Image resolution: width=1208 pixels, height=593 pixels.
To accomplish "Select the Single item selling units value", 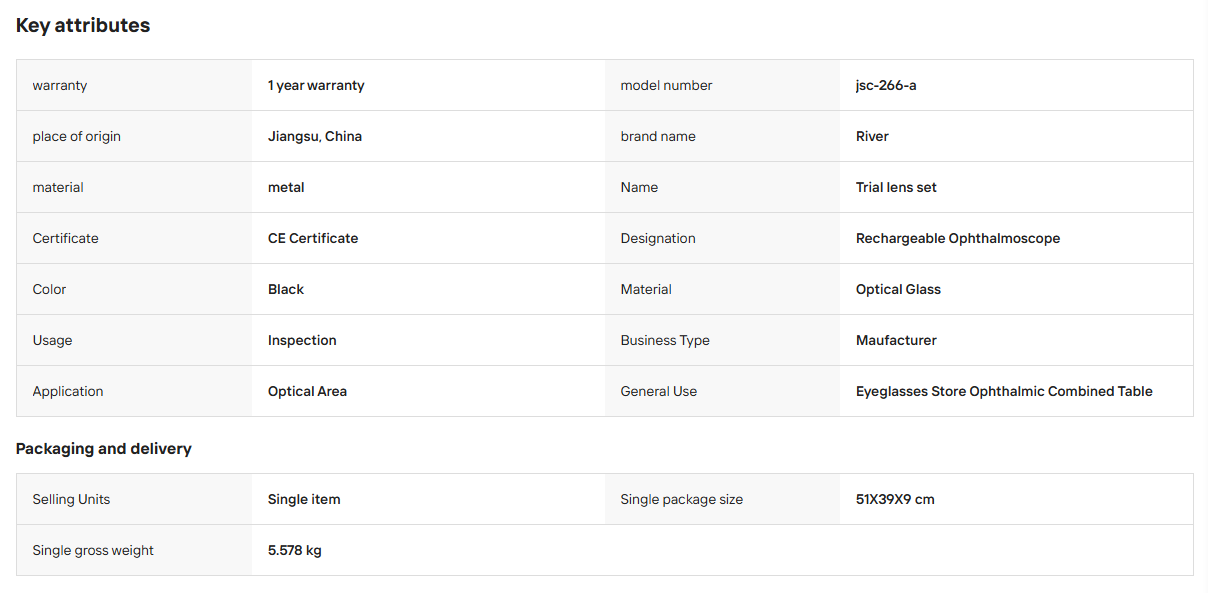I will point(304,500).
